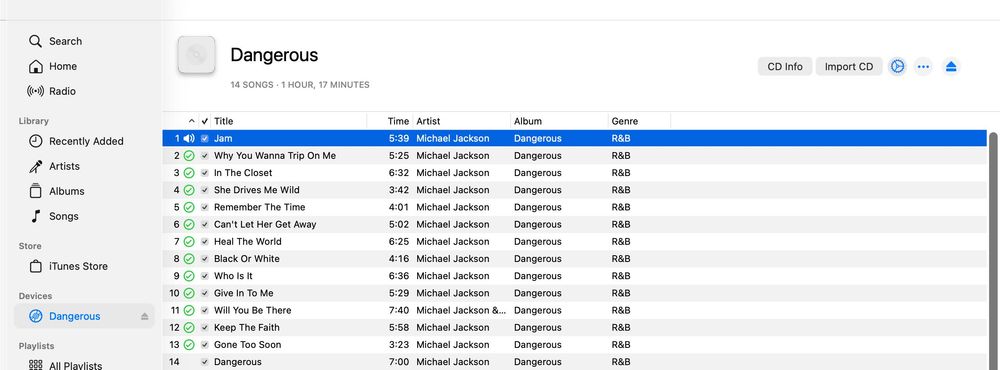Screen dimensions: 1000x370
Task: Click imported checkmark icon on track 5
Action: (189, 207)
